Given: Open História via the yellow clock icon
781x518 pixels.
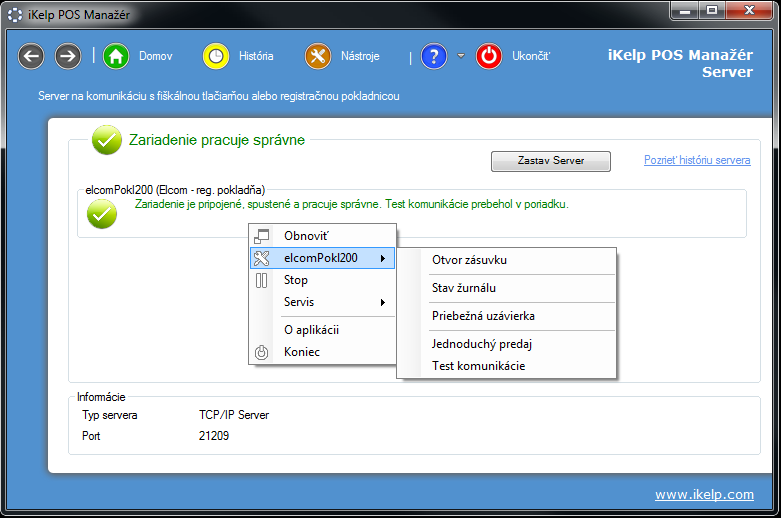Looking at the screenshot, I should tap(216, 56).
